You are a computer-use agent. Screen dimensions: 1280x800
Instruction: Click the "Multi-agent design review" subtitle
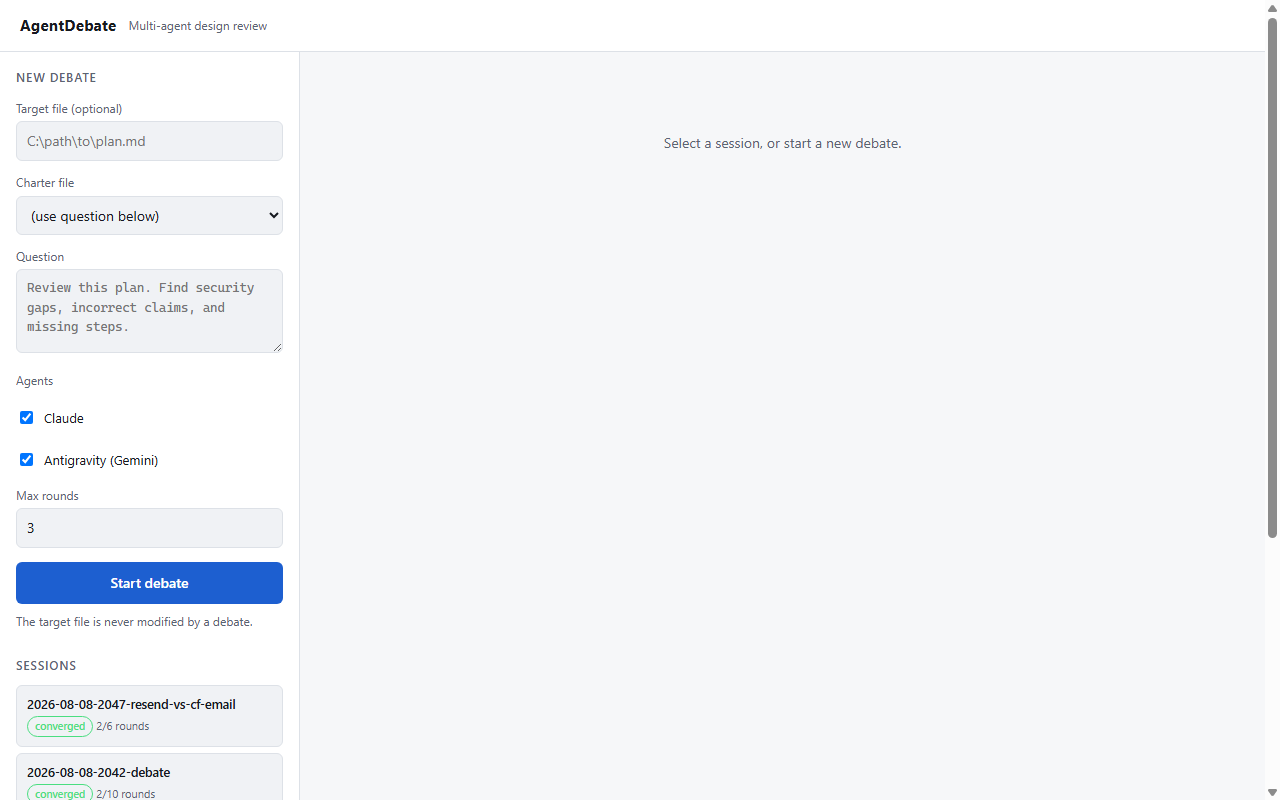pos(198,26)
